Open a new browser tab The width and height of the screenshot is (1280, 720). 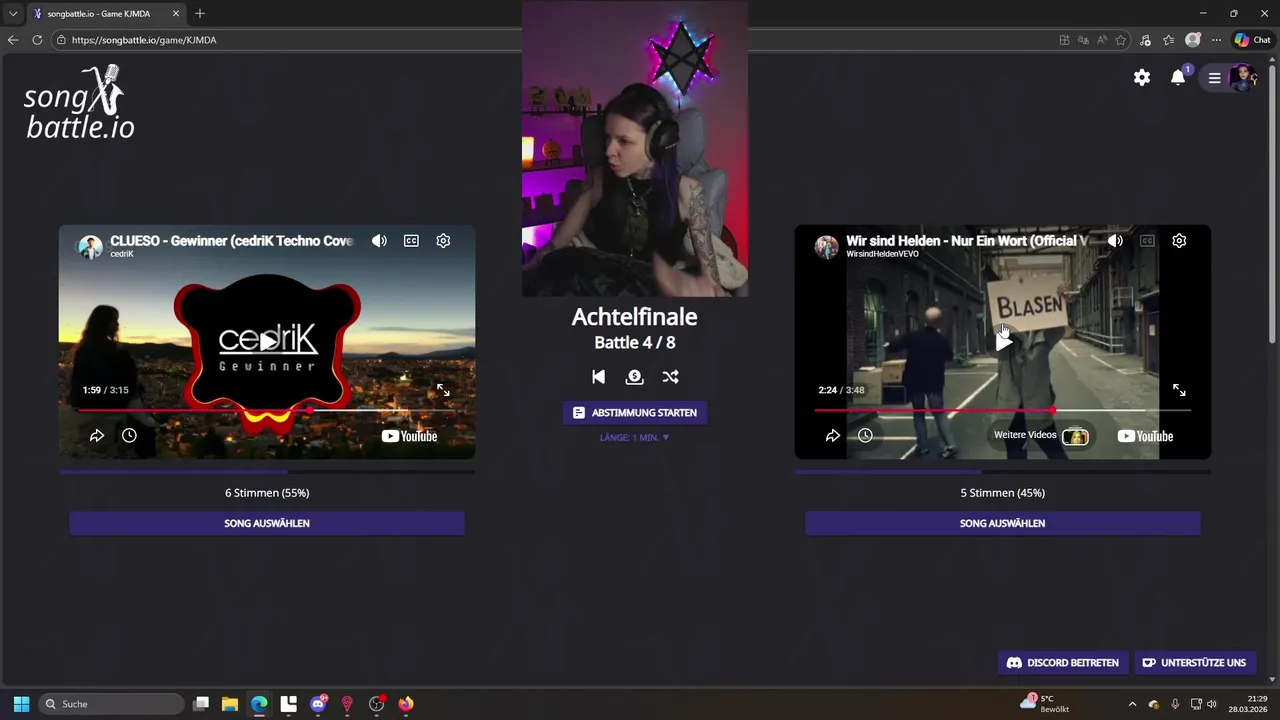(x=200, y=14)
